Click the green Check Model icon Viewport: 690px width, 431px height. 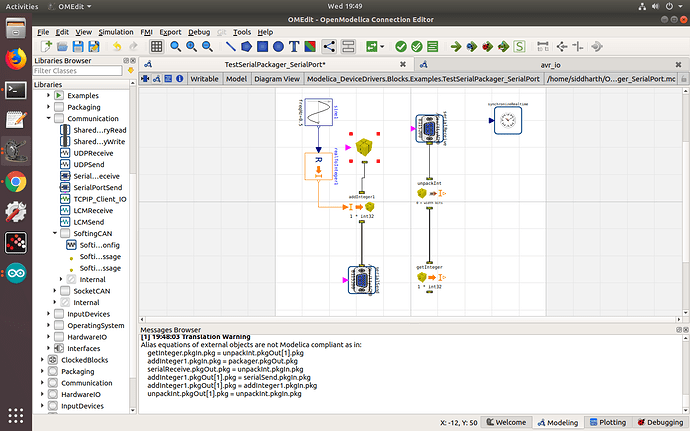400,46
